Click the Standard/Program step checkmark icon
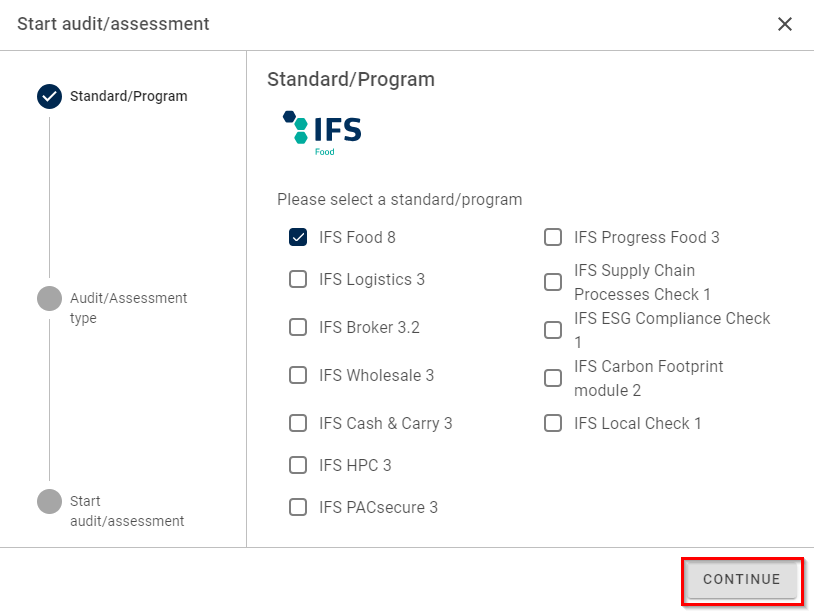The image size is (814, 611). coord(49,96)
